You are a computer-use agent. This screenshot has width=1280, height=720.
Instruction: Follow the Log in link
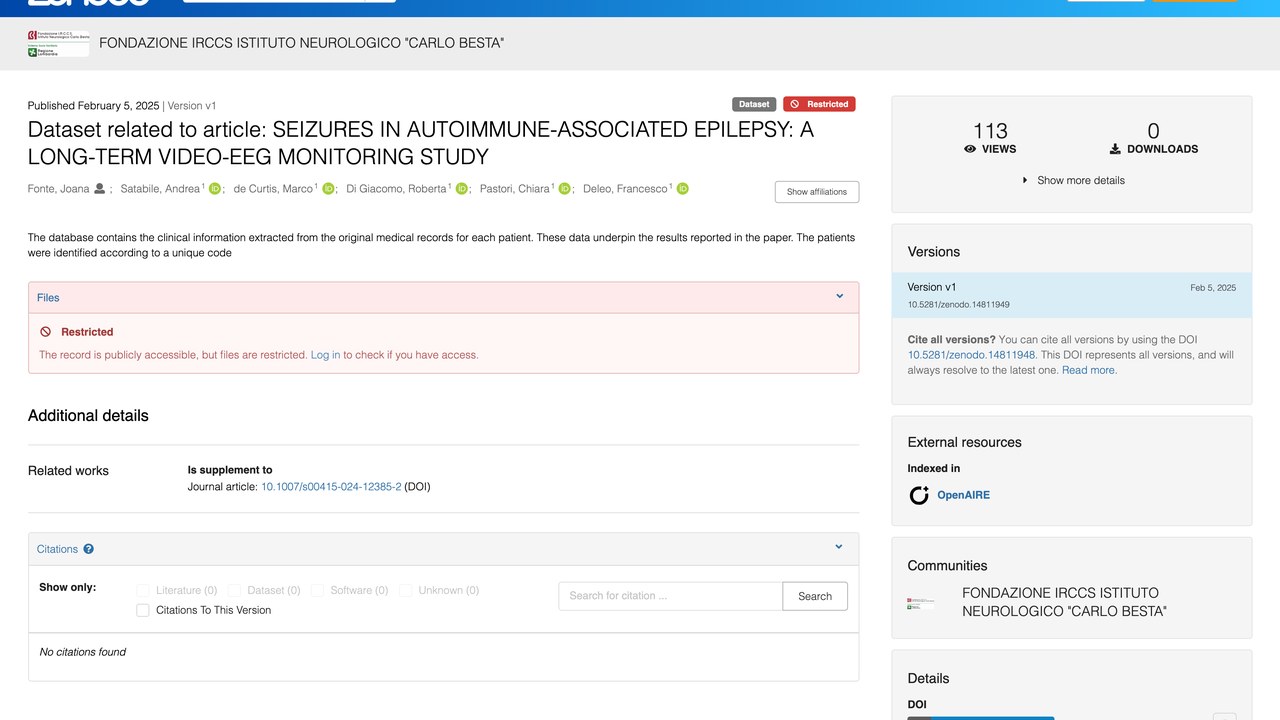[x=325, y=355]
